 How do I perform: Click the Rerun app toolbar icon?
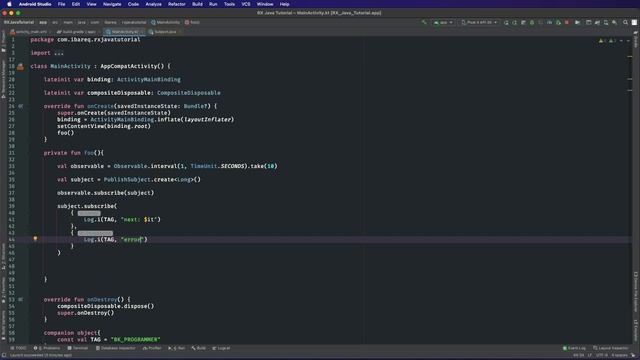tap(506, 22)
